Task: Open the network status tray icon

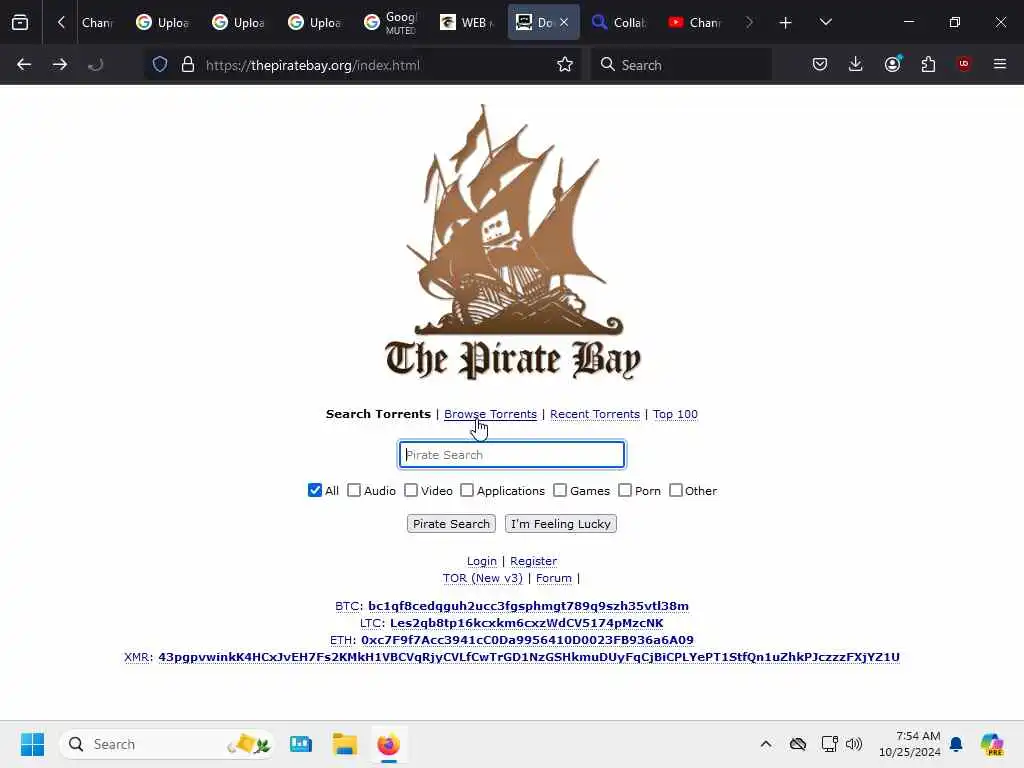Action: [829, 744]
